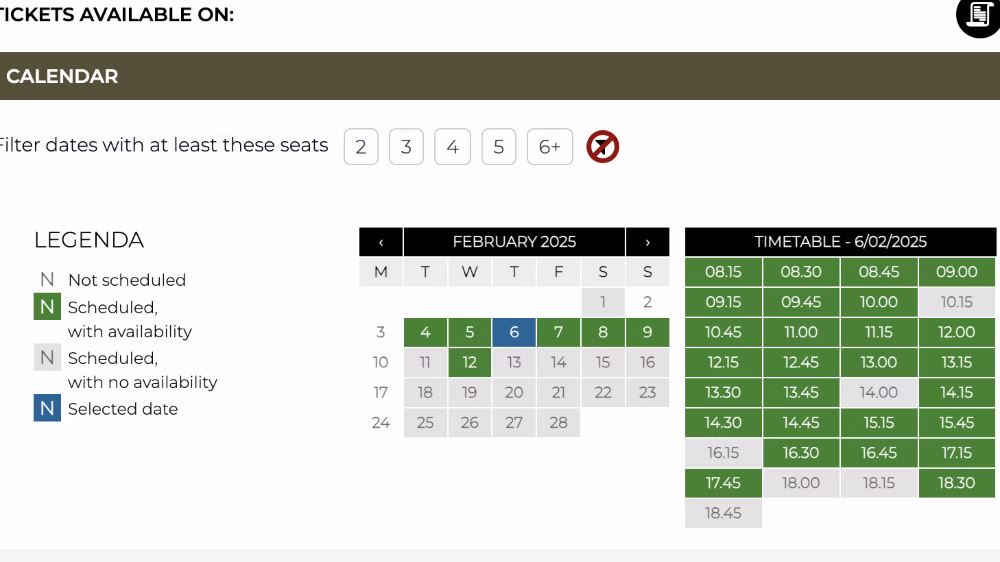Clear the seat filter with the red icon
Image resolution: width=1000 pixels, height=562 pixels.
[x=602, y=147]
